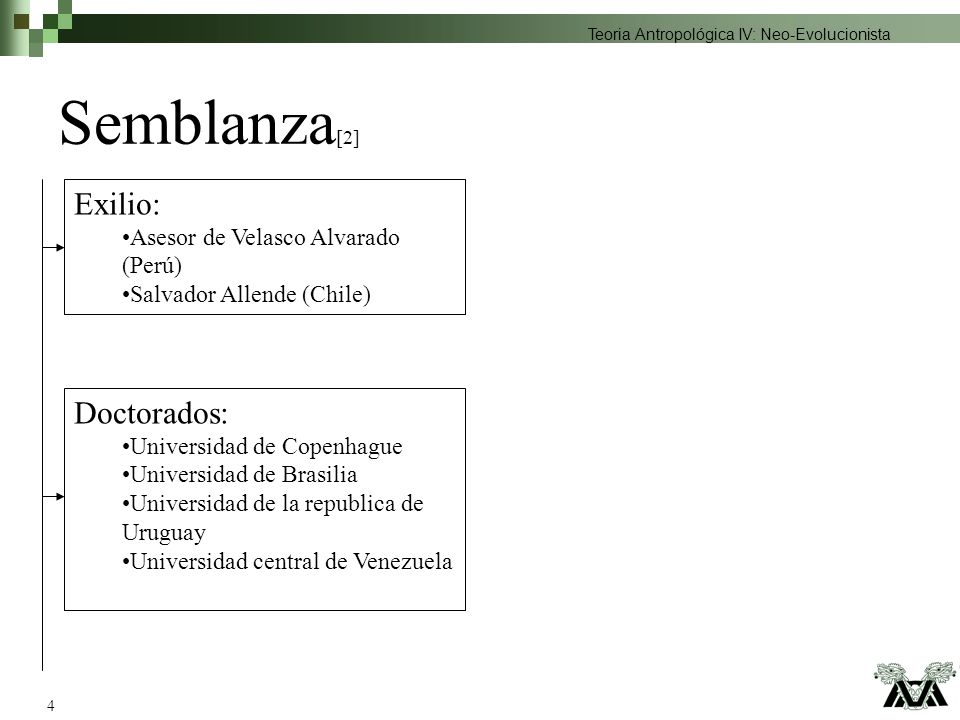
Task: Select the 'Doctorados:' heading
Action: click(151, 413)
